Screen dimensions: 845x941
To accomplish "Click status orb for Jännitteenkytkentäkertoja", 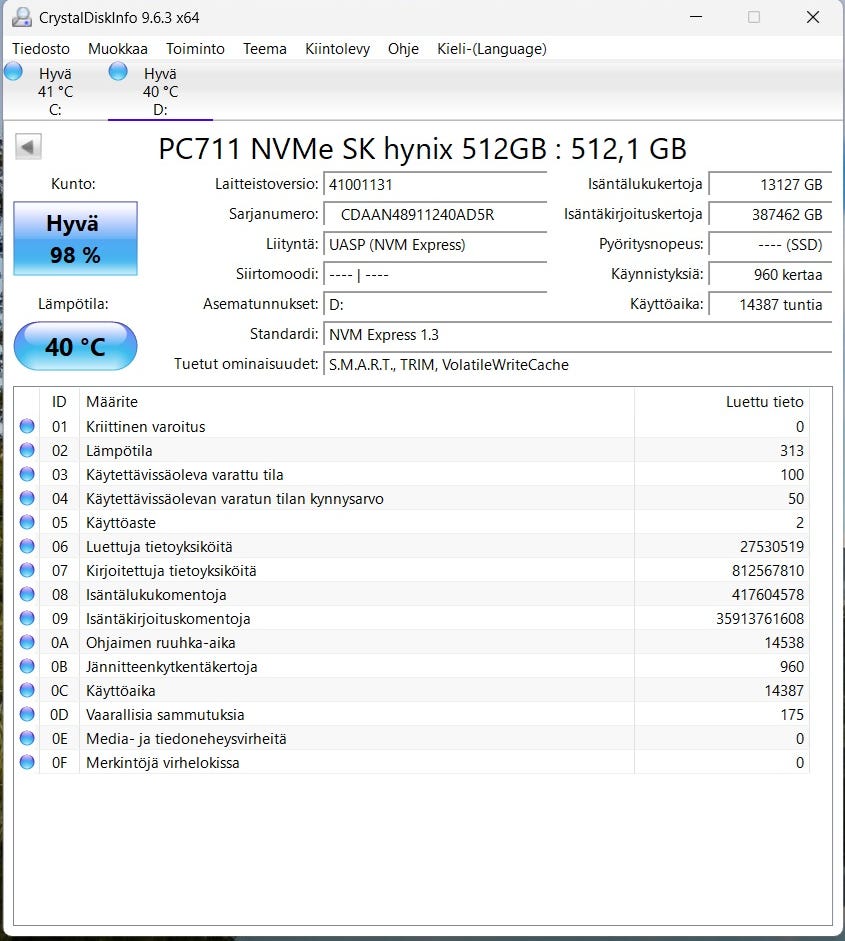I will 27,666.
